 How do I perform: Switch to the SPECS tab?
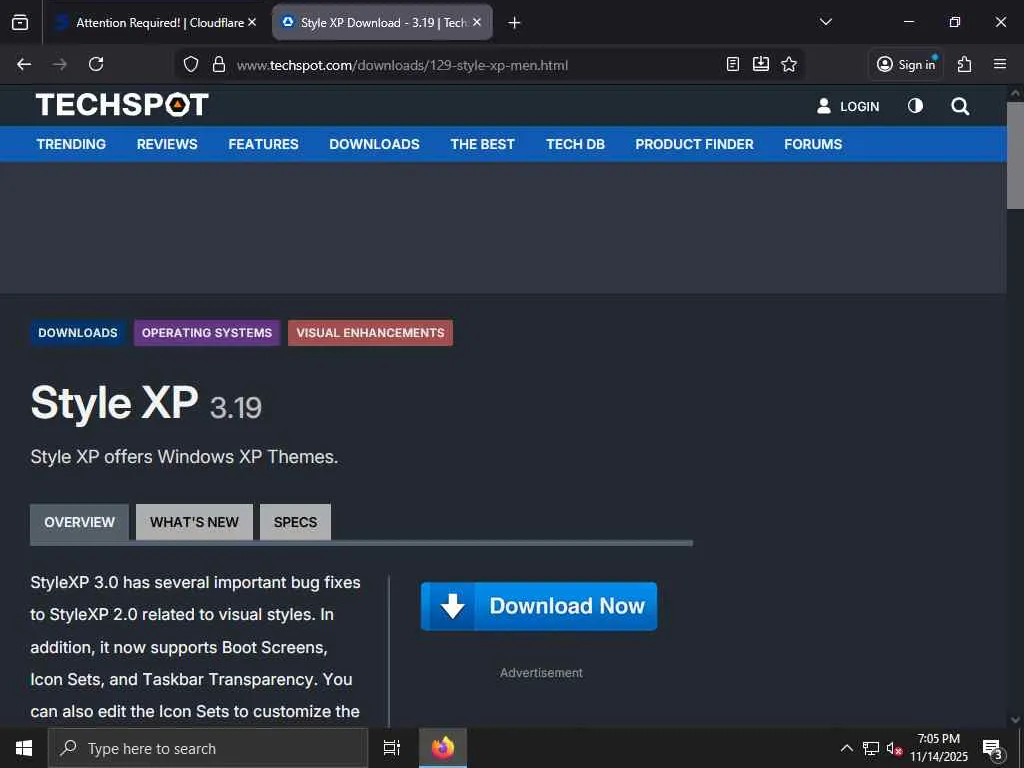[x=295, y=522]
